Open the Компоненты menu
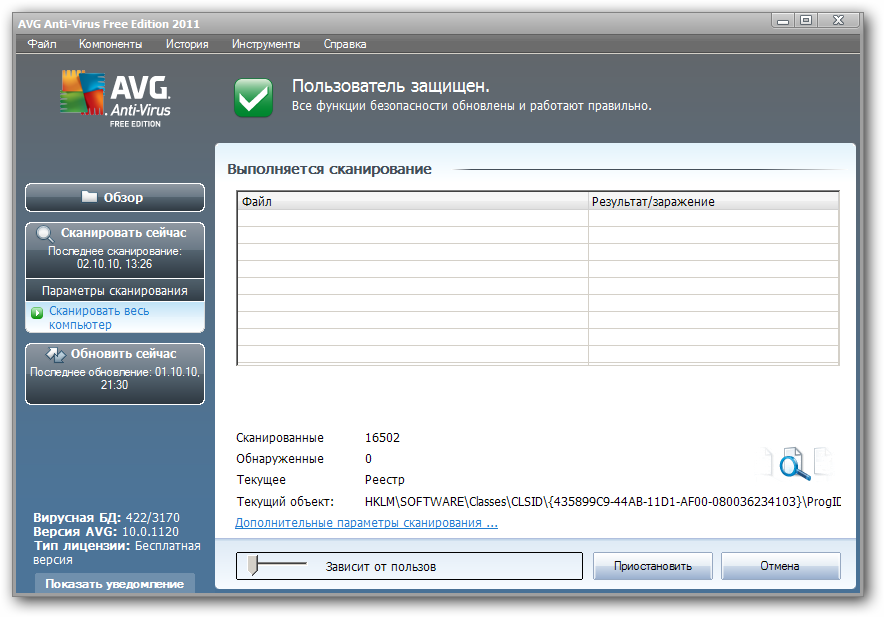Viewport: 884px width, 617px height. 110,44
